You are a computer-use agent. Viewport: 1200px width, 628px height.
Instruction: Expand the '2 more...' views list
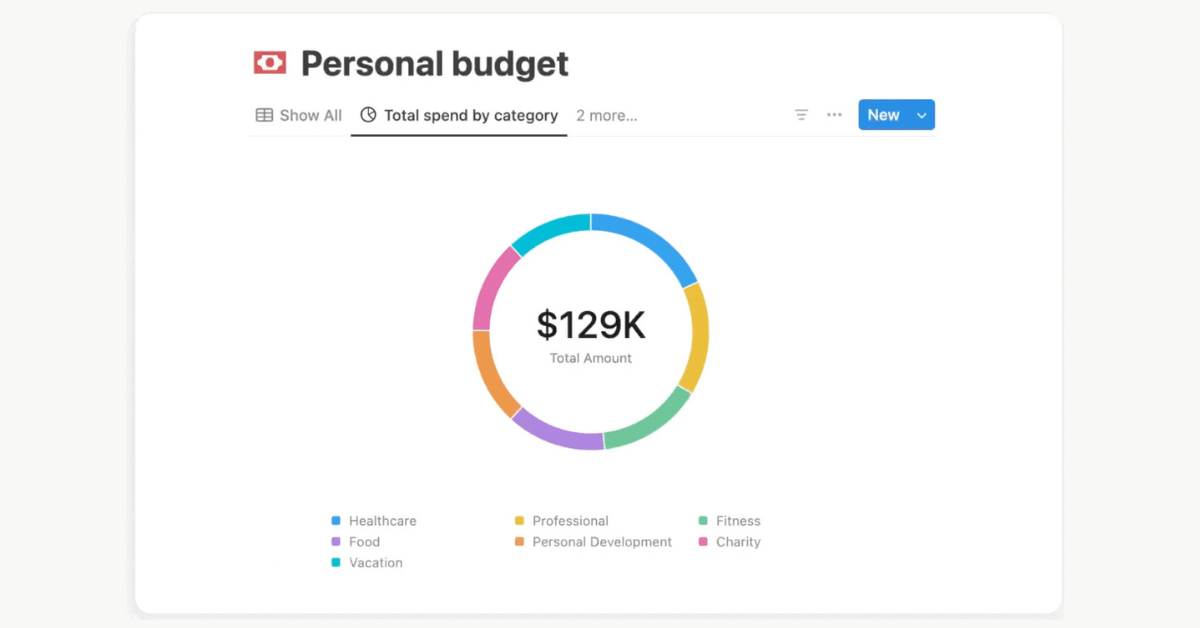(x=606, y=115)
